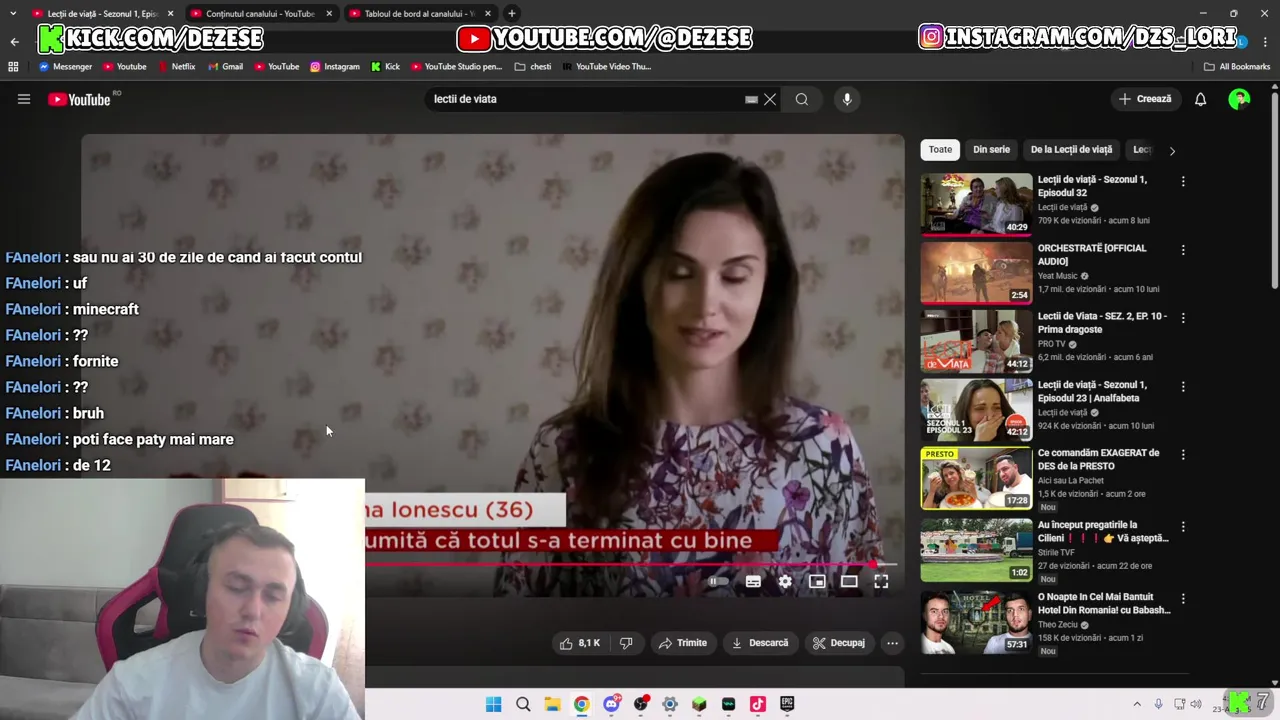Toggle autoplay switch in the player
The height and width of the screenshot is (720, 1280).
coord(718,581)
